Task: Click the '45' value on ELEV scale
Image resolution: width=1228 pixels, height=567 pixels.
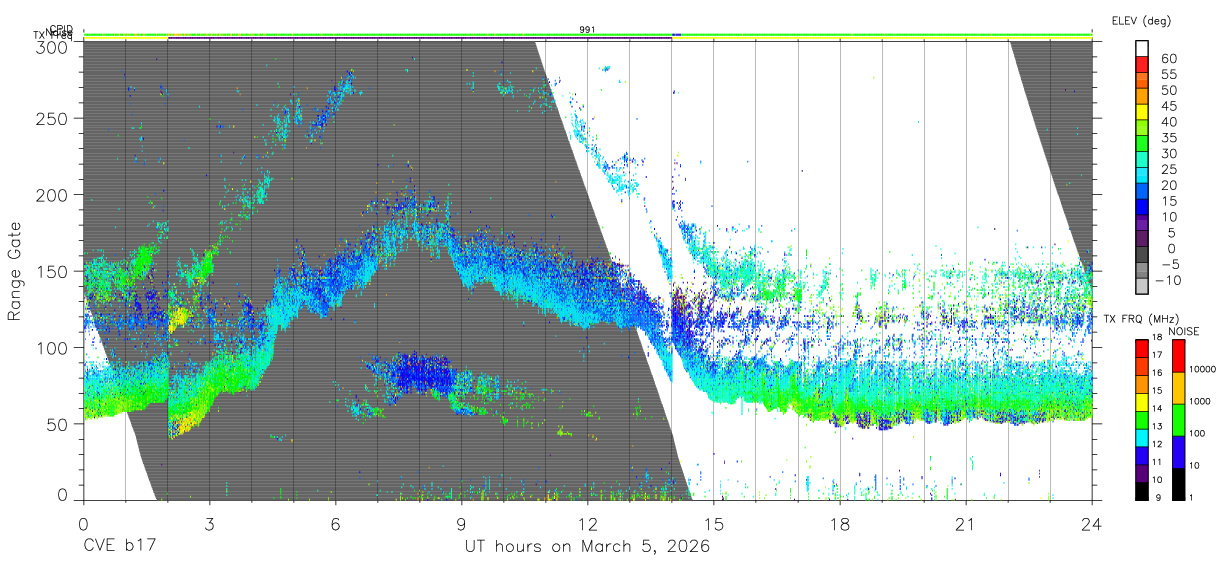Action: point(1168,106)
